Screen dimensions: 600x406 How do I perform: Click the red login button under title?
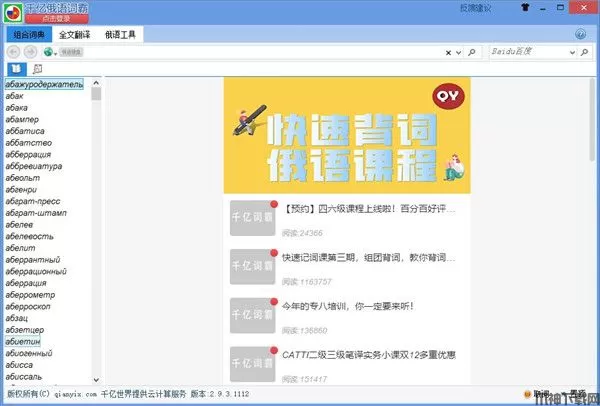[57, 18]
